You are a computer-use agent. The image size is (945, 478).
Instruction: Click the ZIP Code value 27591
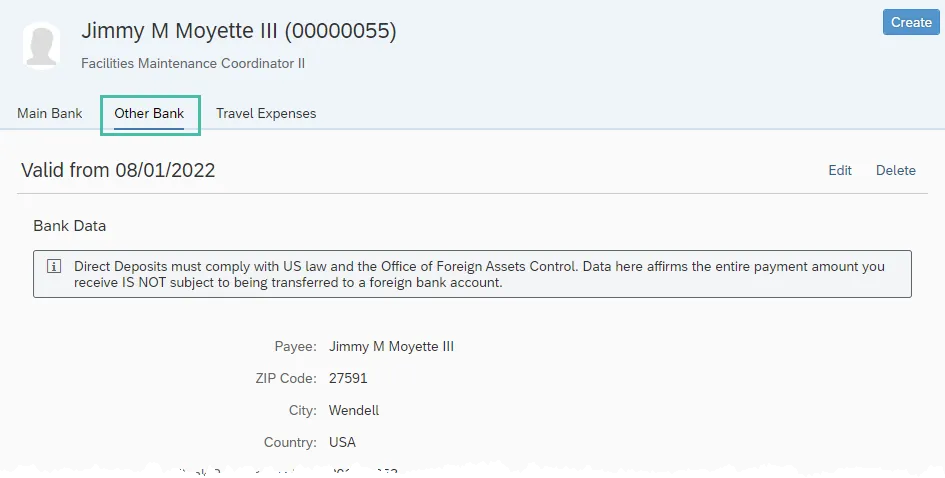coord(348,378)
